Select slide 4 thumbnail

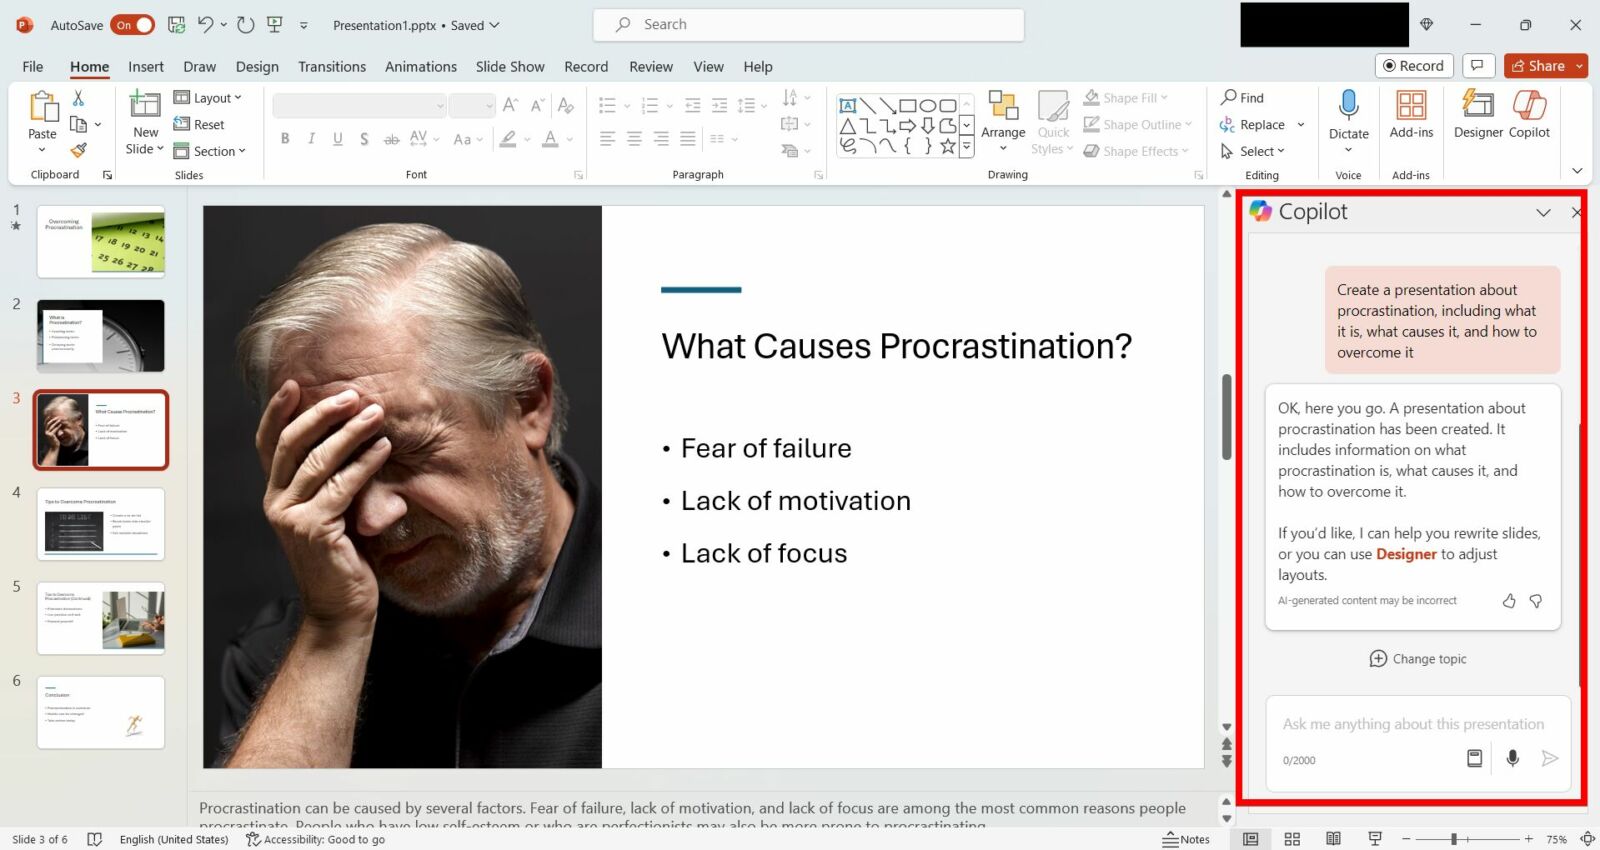pyautogui.click(x=101, y=524)
